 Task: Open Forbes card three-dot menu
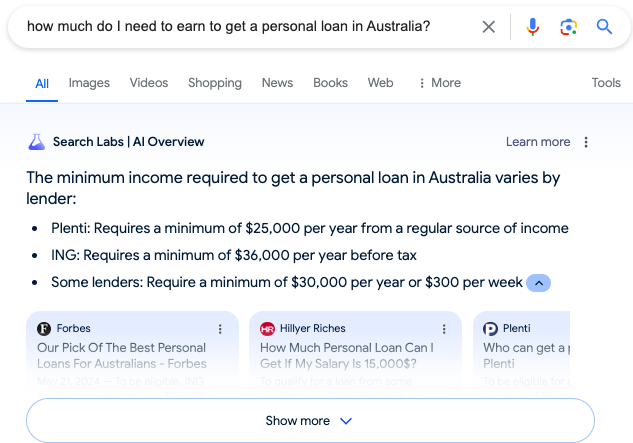(x=220, y=329)
